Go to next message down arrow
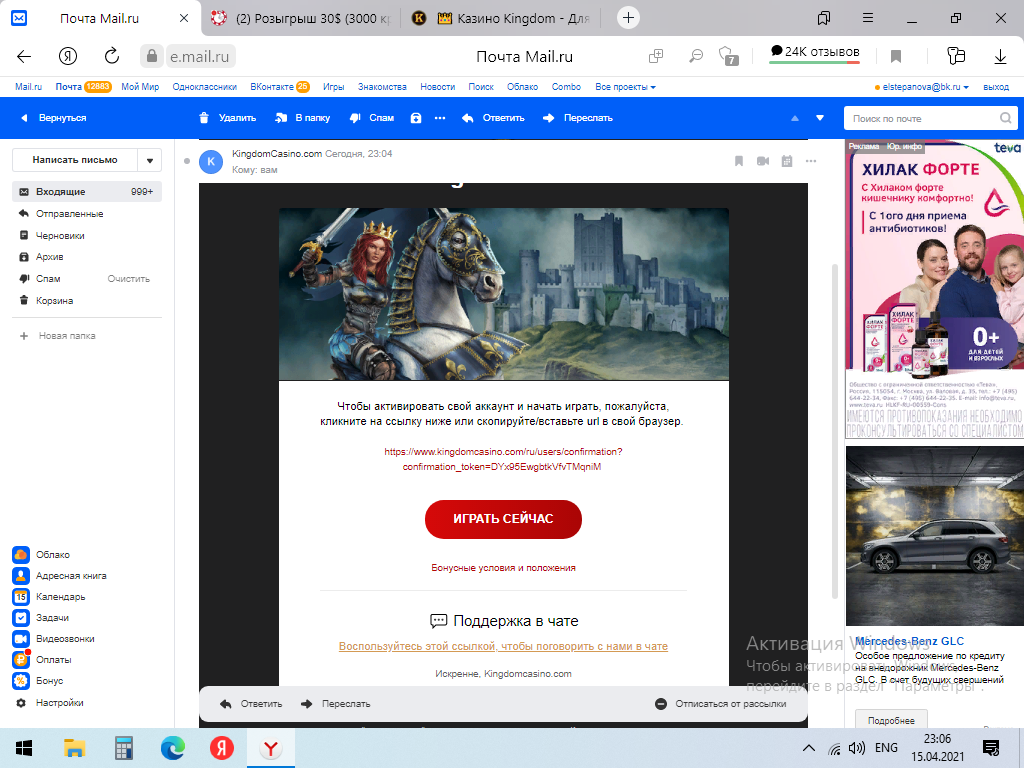The image size is (1024, 768). [820, 118]
